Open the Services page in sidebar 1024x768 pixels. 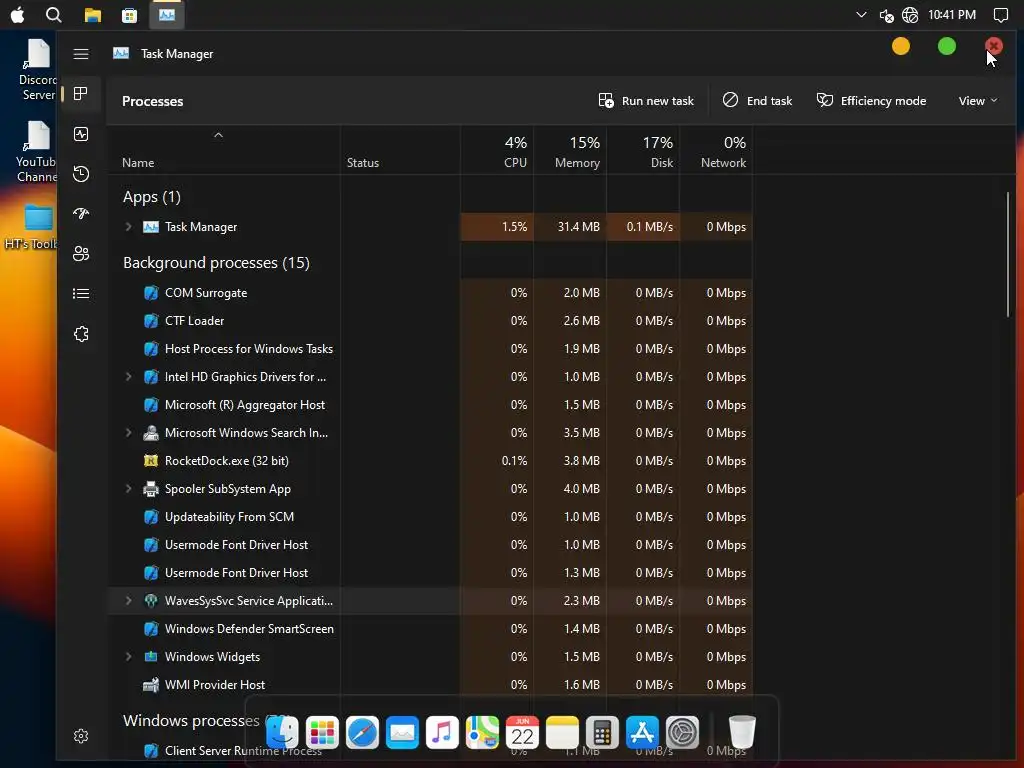point(81,334)
